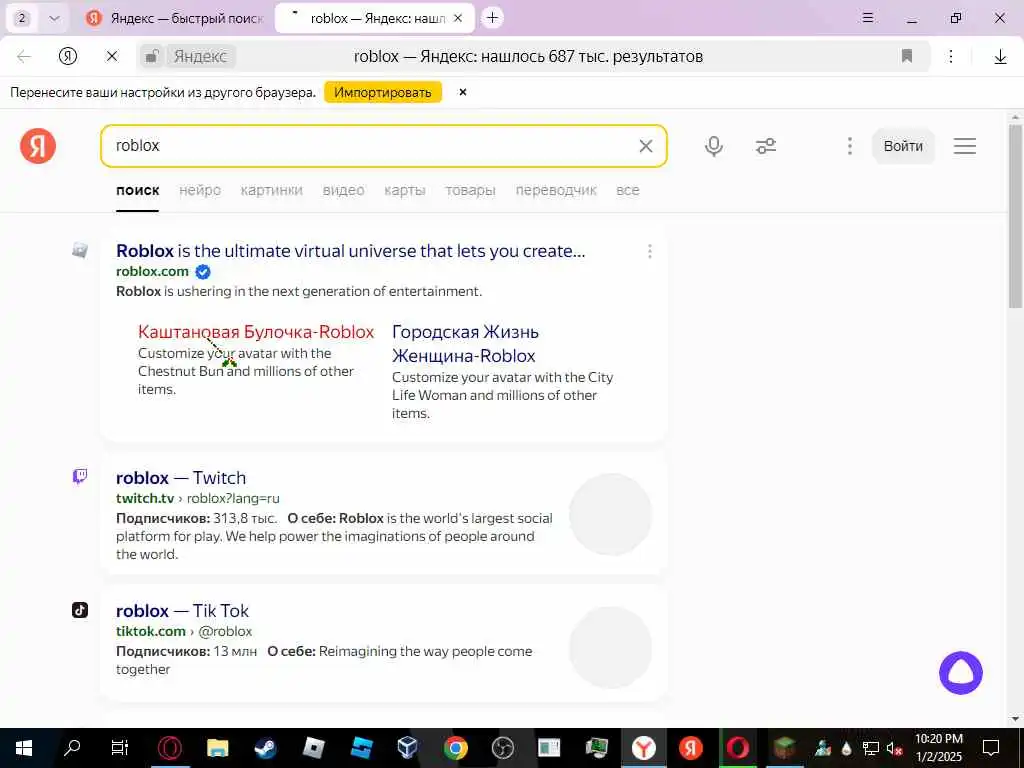The image size is (1024, 768).
Task: Open Каштановая Булочка-Roblox sitelink
Action: click(256, 332)
